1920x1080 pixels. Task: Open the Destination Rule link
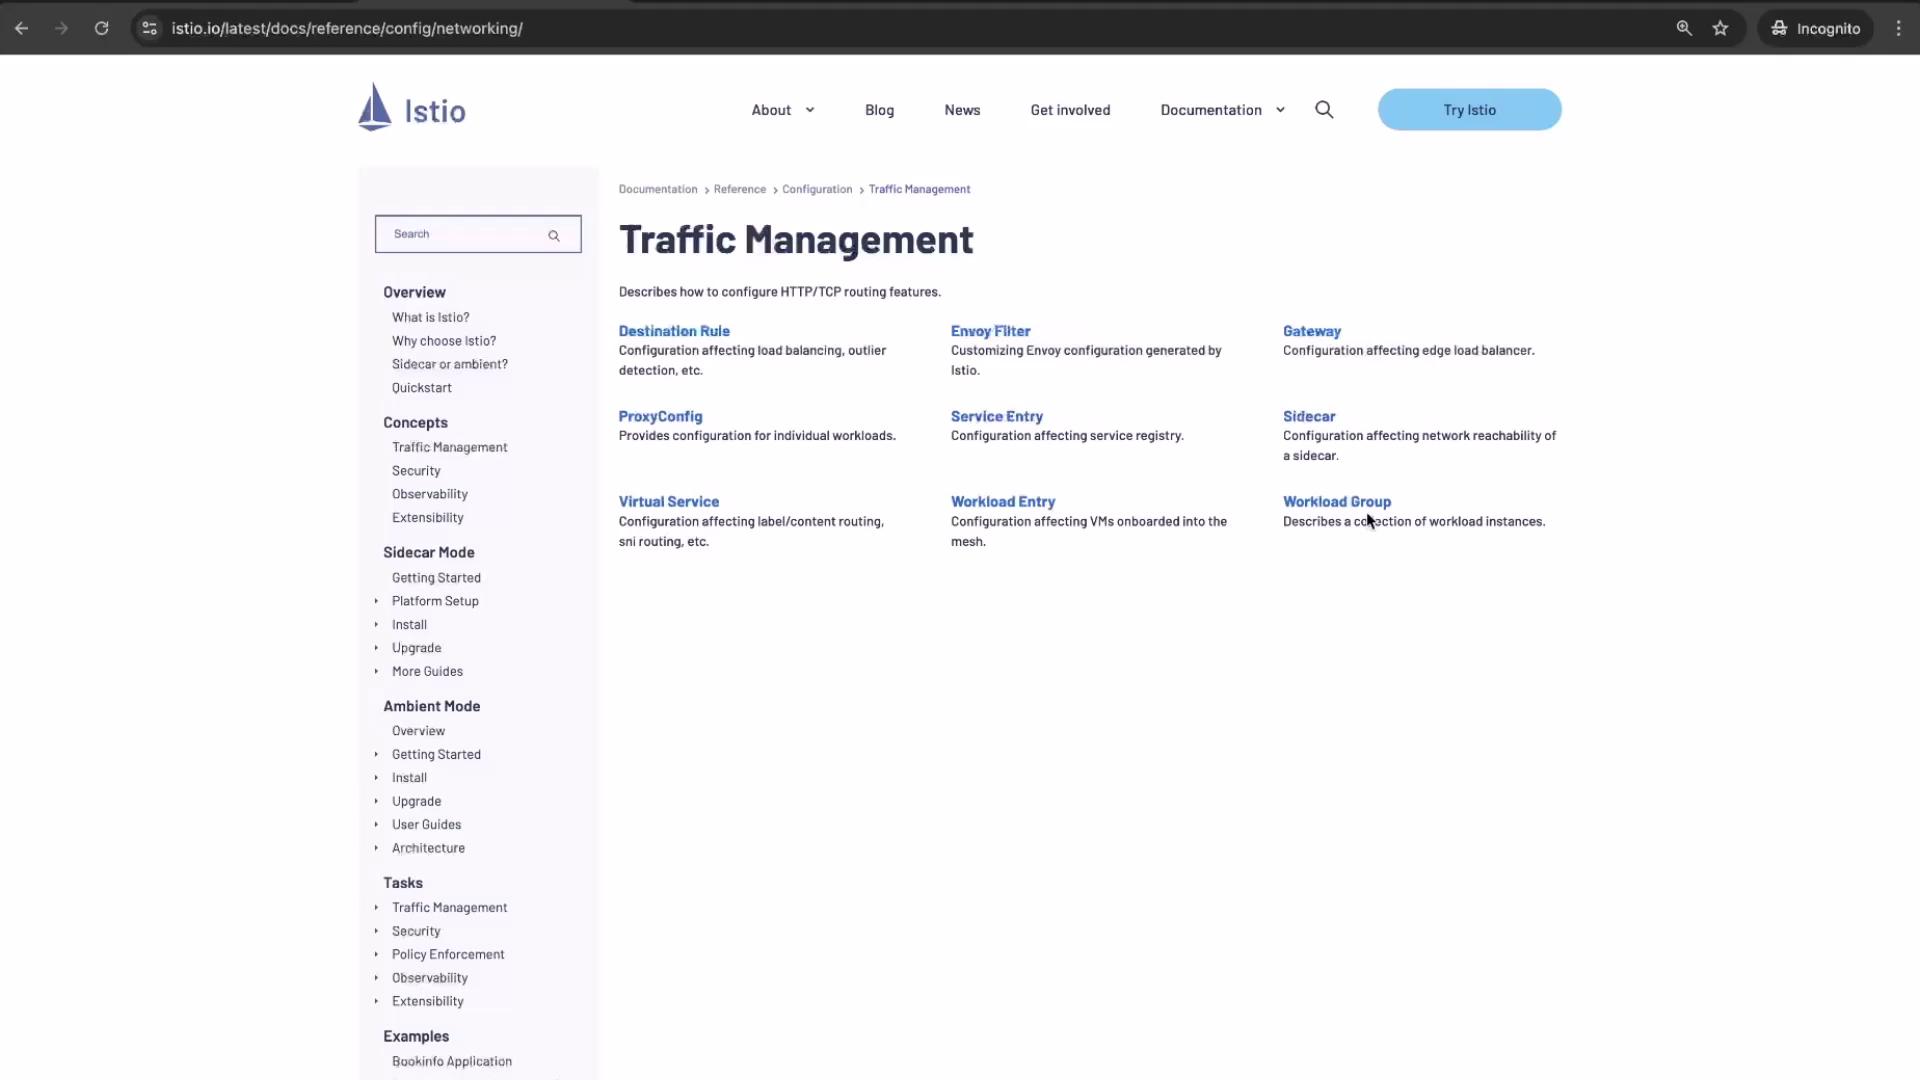coord(674,331)
